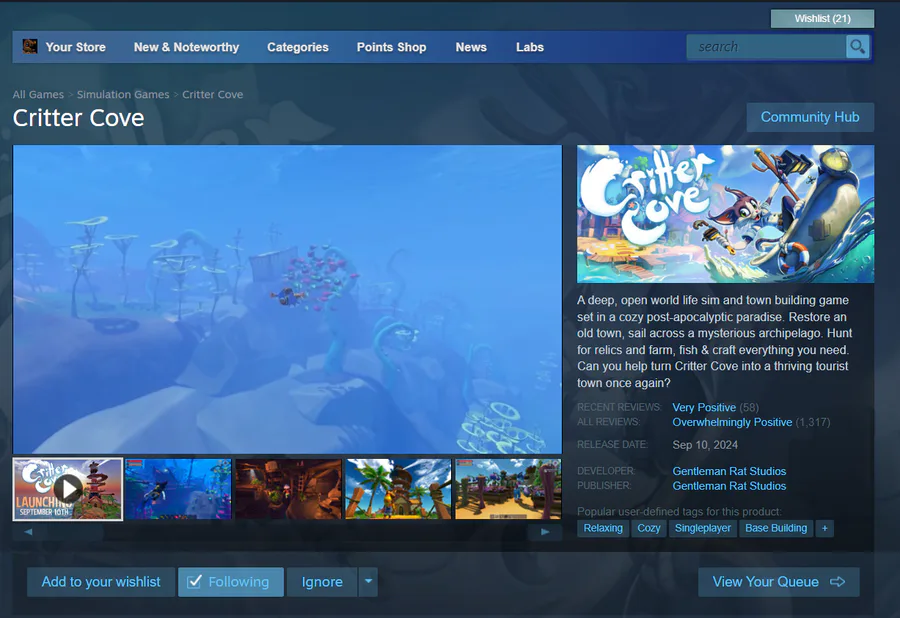Click the search magnifier icon
This screenshot has width=900, height=618.
point(858,46)
